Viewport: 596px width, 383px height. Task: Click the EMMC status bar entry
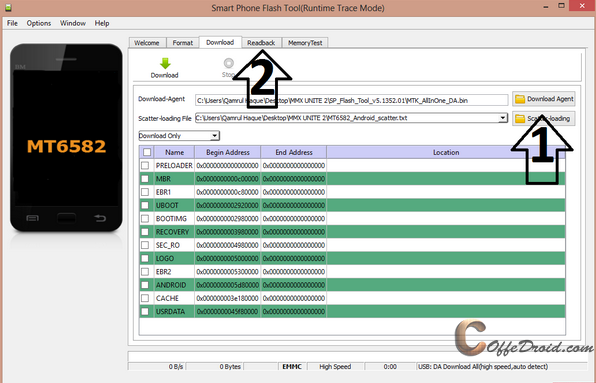292,367
